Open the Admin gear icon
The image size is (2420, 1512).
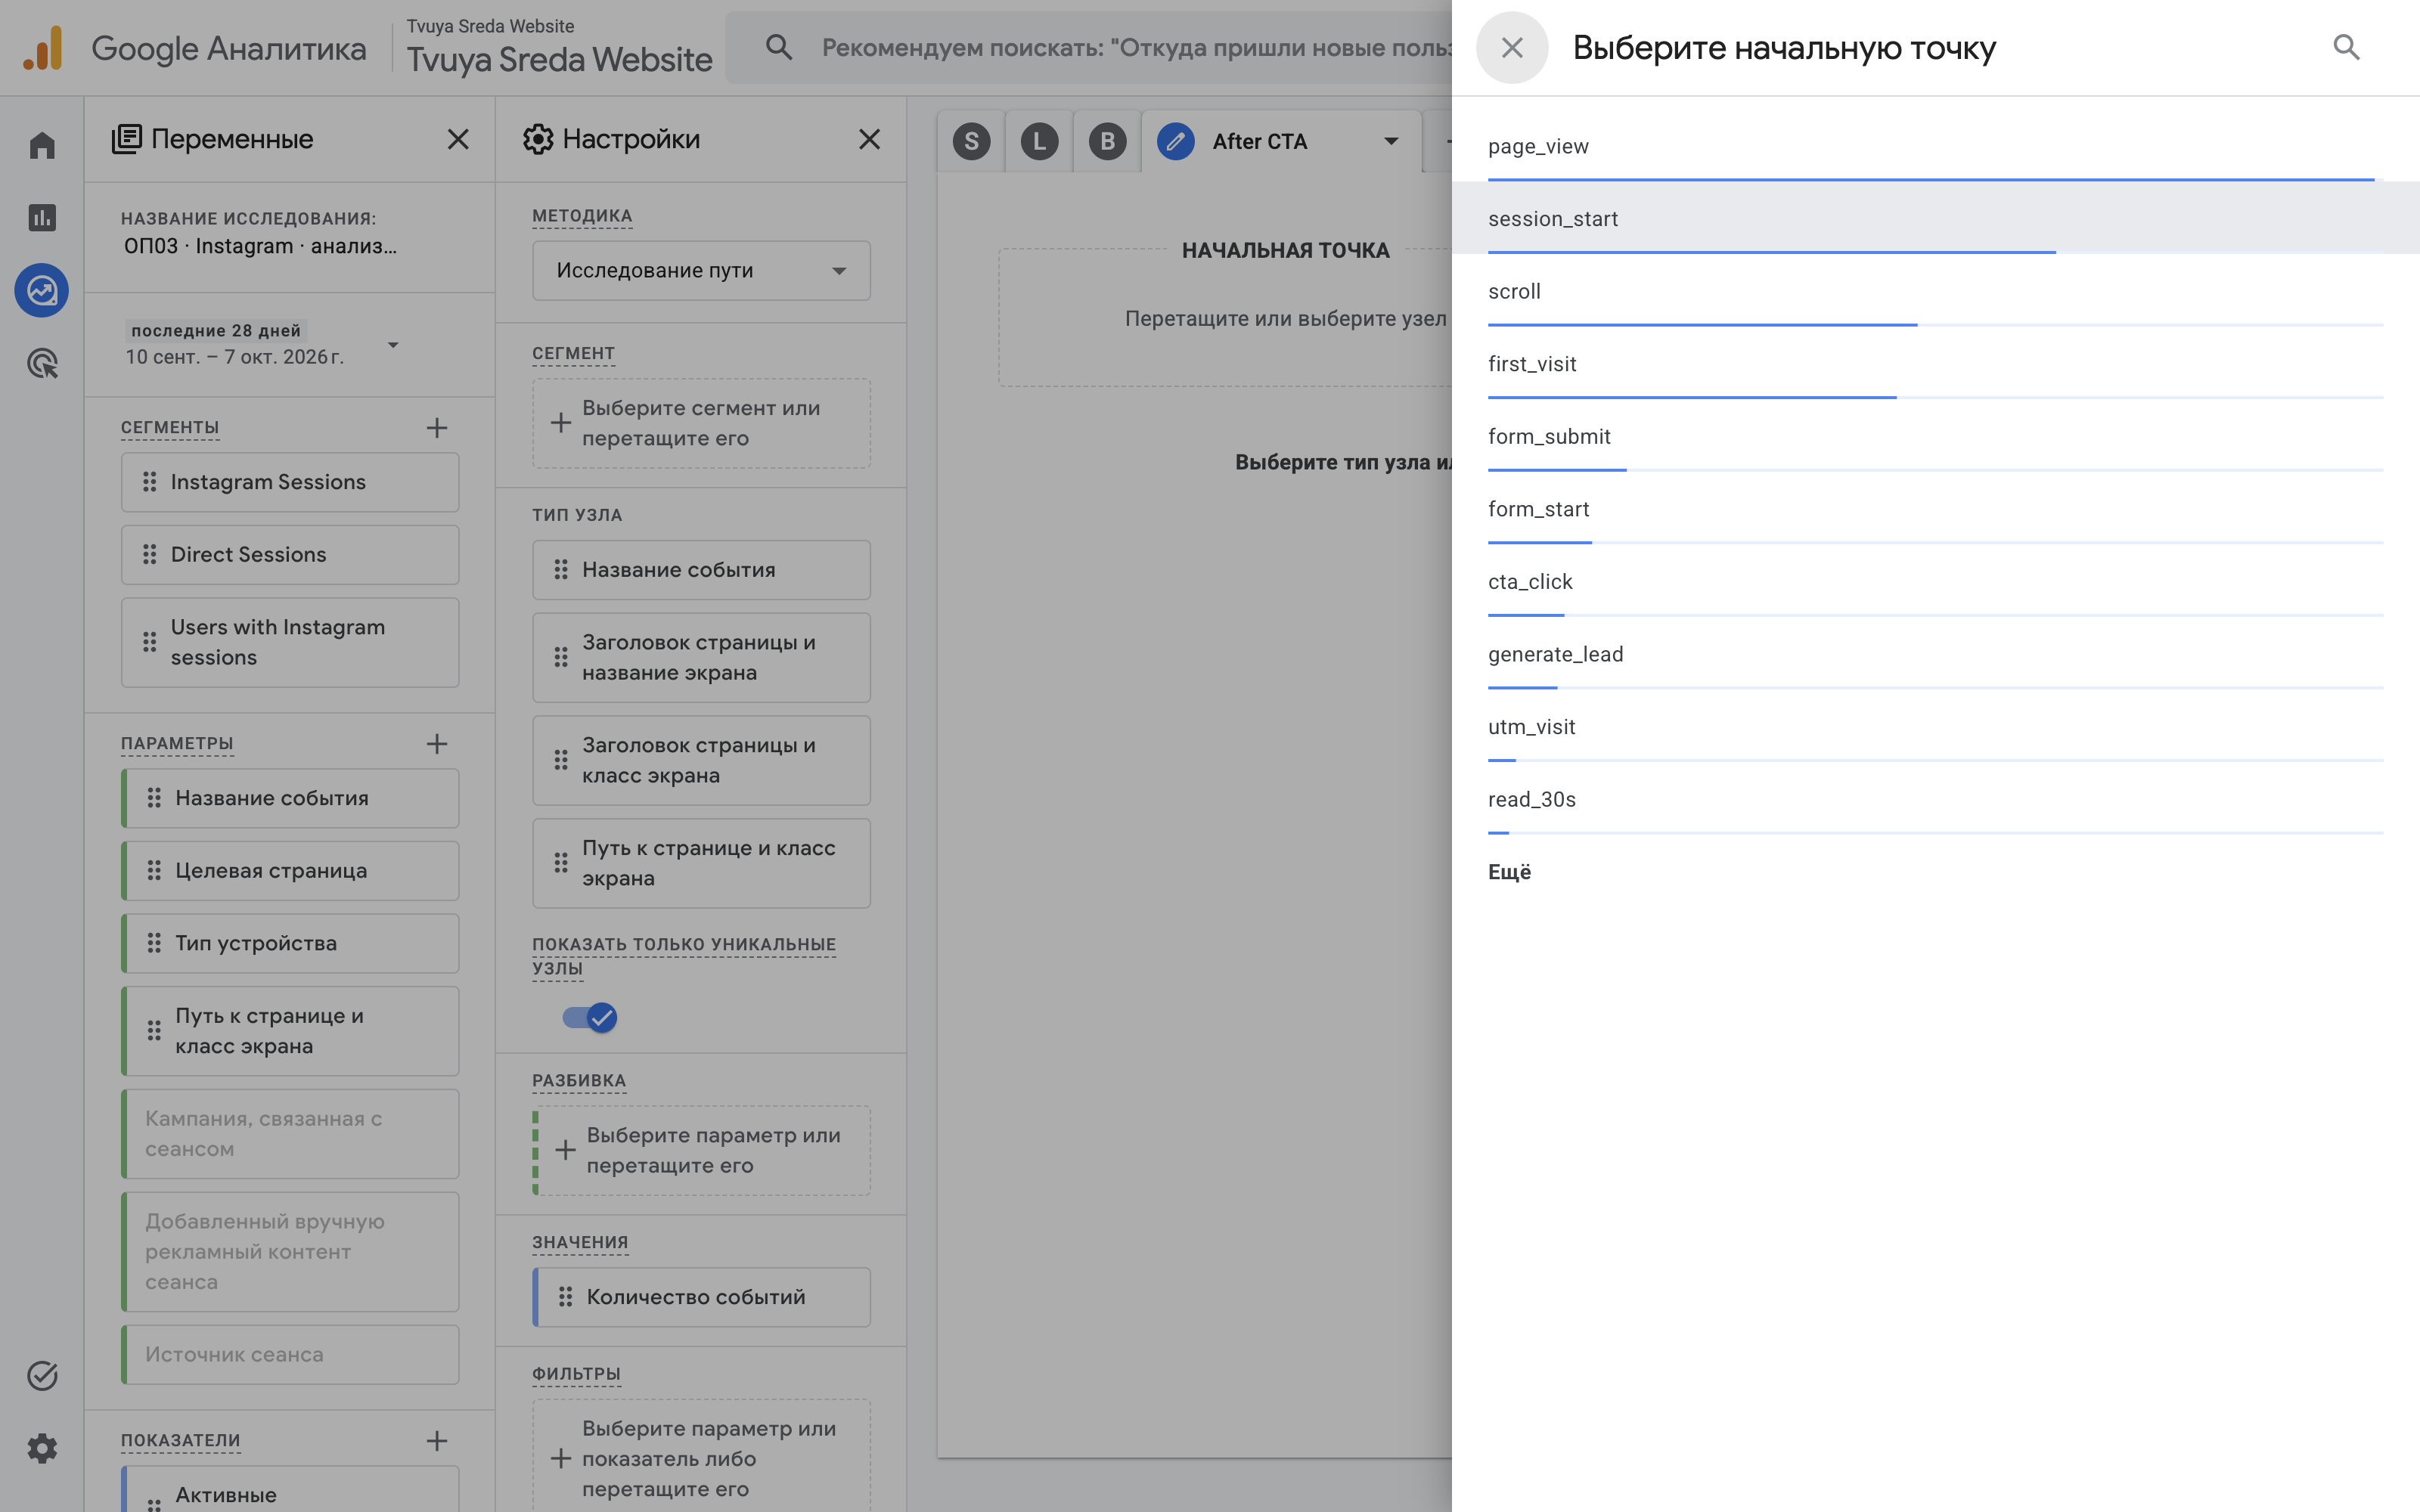pos(42,1448)
